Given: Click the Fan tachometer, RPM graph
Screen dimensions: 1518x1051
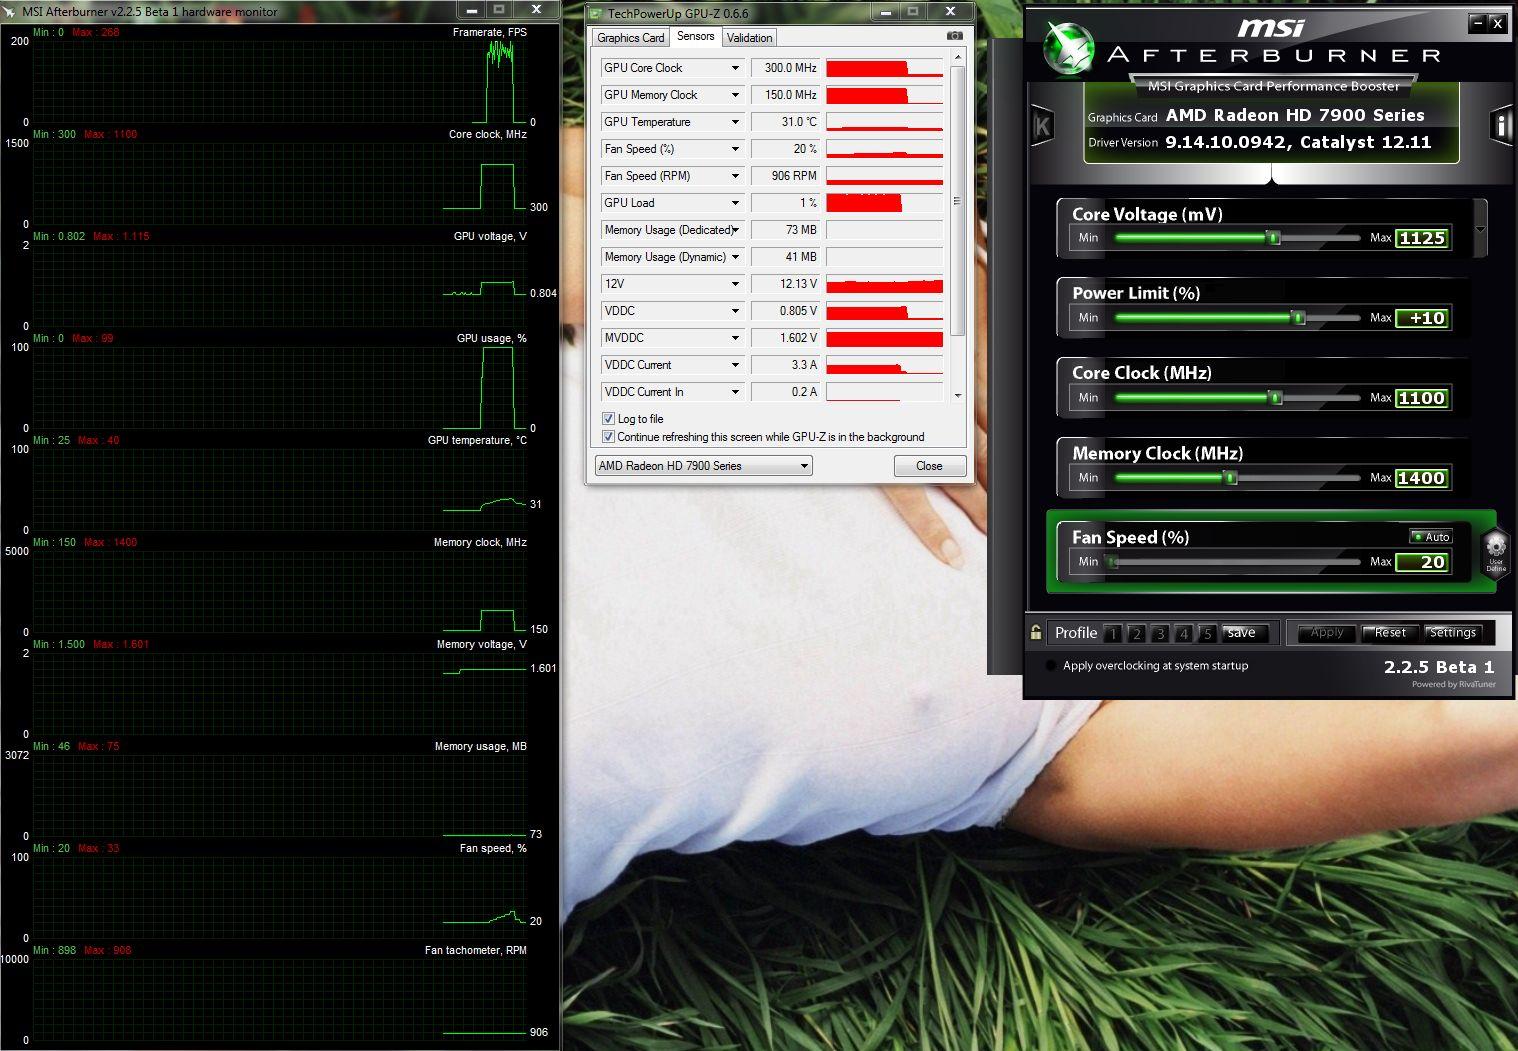Looking at the screenshot, I should coord(280,1000).
